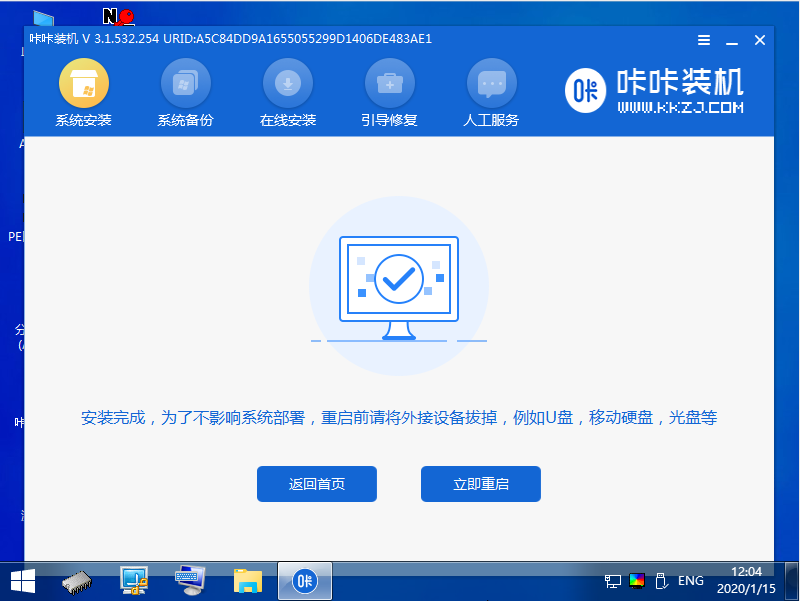Viewport: 800px width, 601px height.
Task: Open the hamburger menu in title bar
Action: point(704,40)
